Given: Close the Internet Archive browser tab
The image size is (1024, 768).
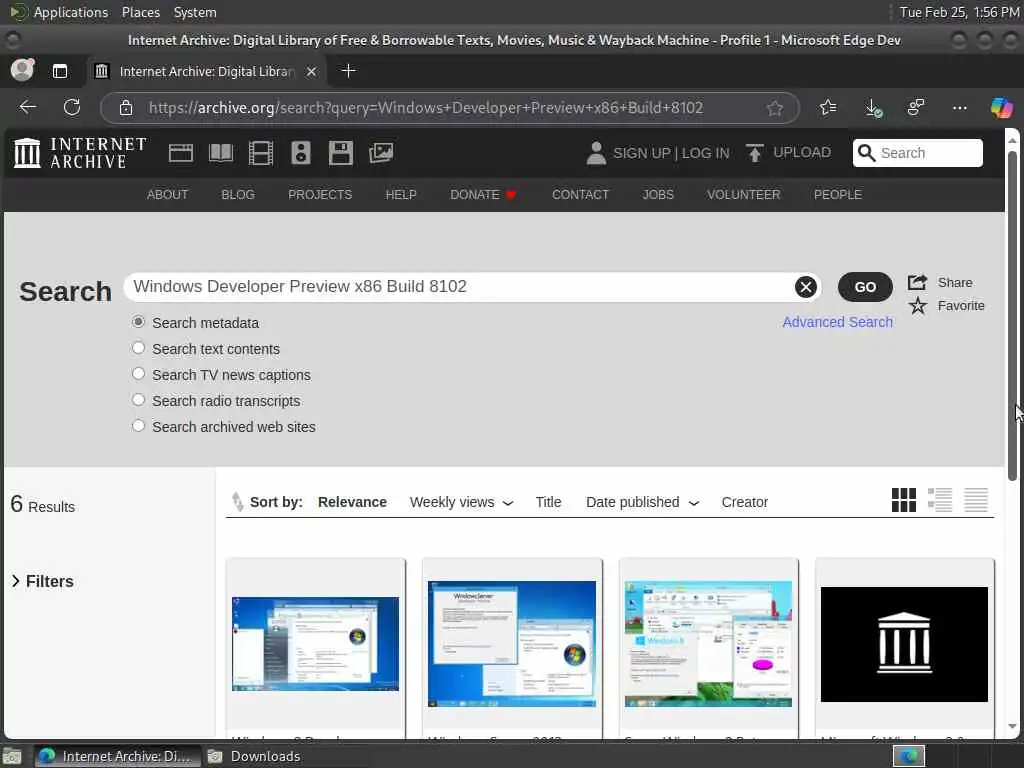Looking at the screenshot, I should 312,71.
